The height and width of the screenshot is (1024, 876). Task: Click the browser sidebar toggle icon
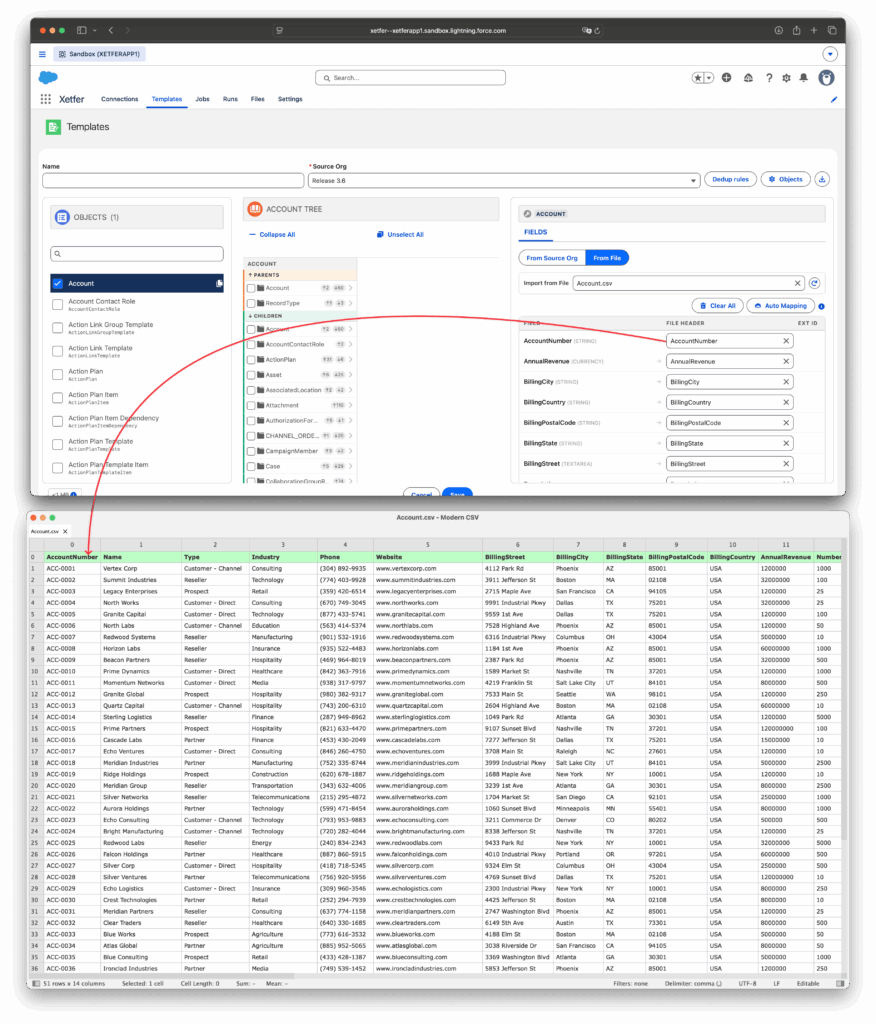82,30
